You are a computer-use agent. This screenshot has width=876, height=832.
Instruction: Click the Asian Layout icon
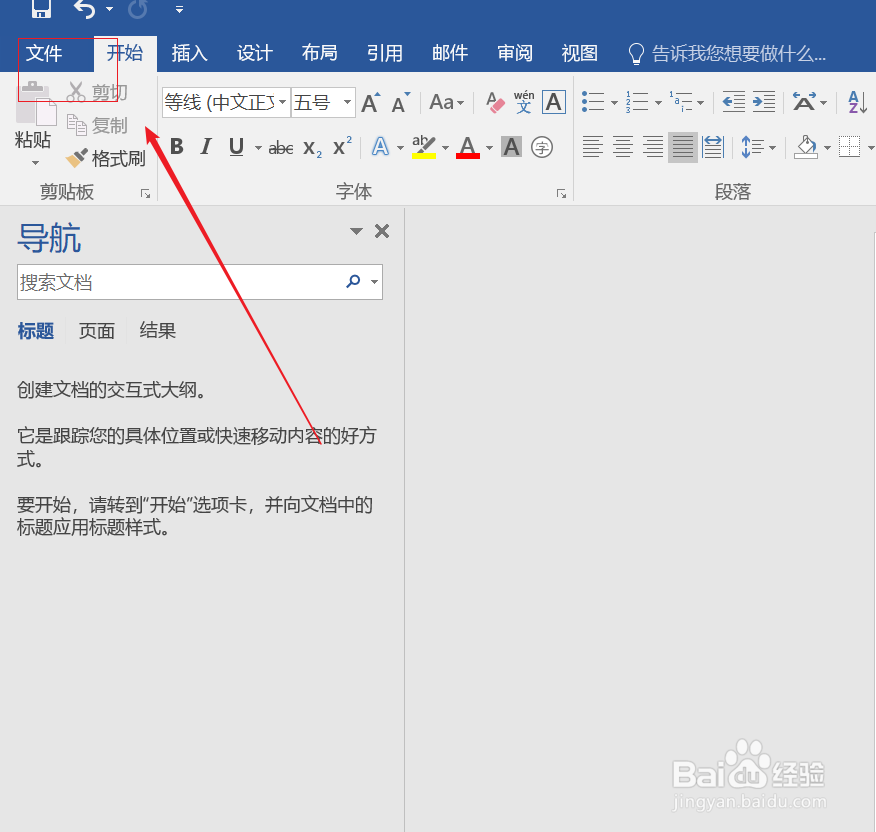(804, 102)
